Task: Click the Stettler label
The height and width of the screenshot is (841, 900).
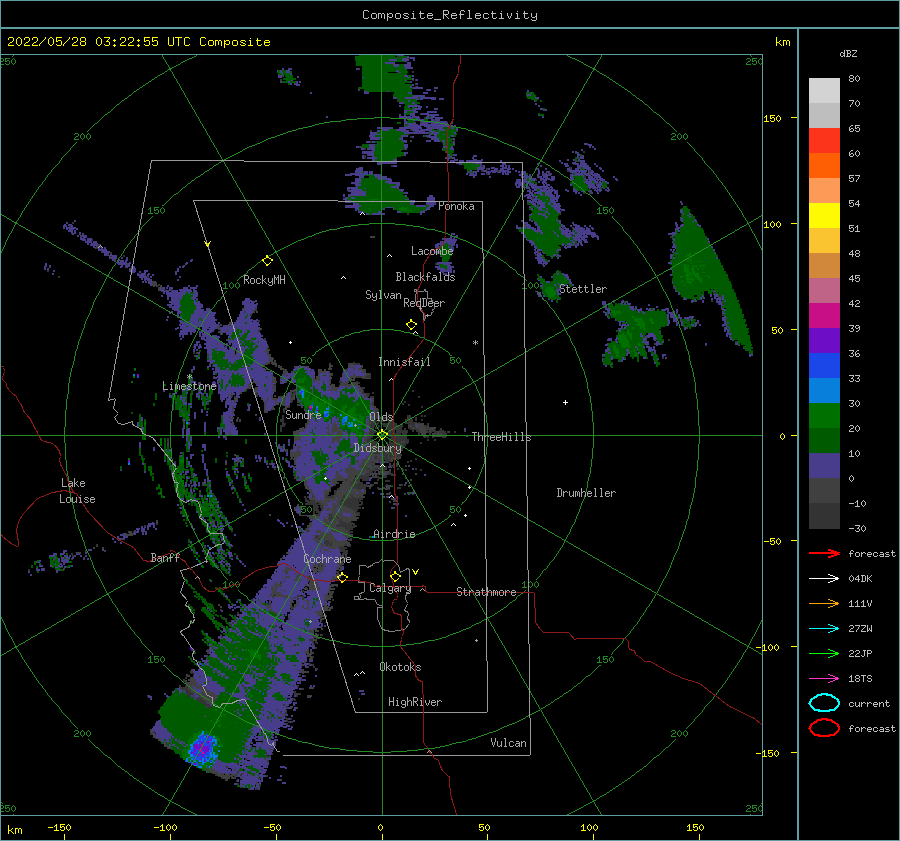Action: coord(583,289)
